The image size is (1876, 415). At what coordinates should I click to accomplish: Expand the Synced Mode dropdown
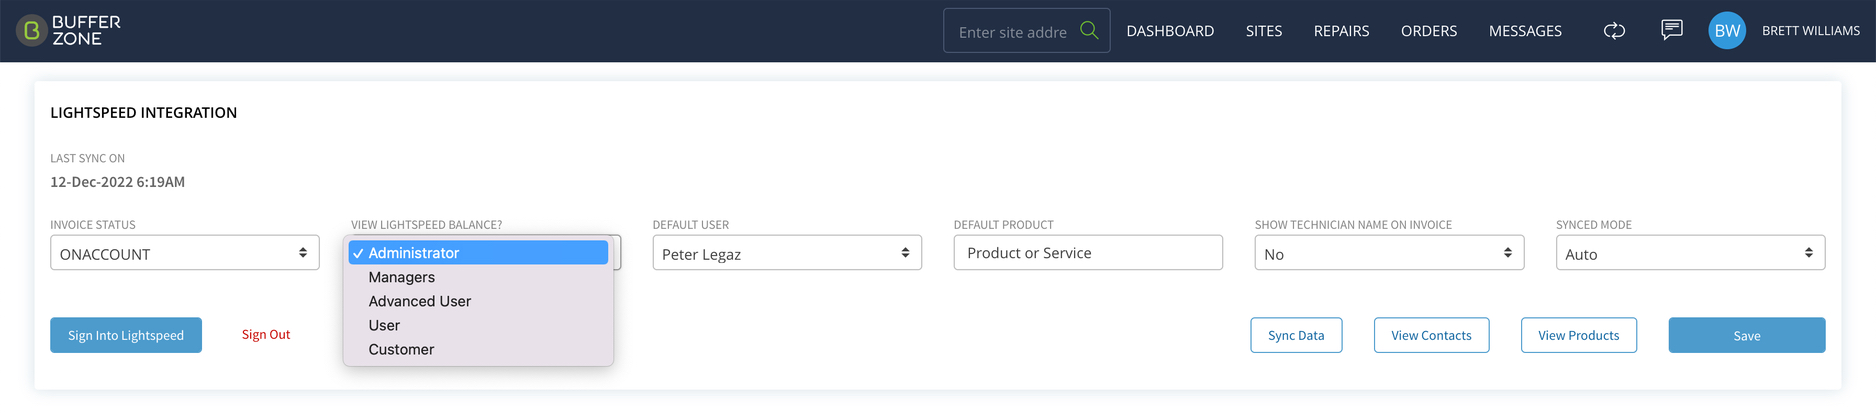coord(1690,253)
